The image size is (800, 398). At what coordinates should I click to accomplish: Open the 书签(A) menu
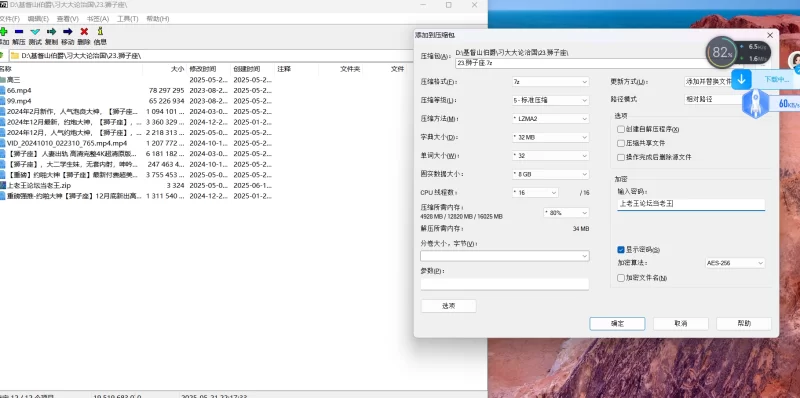(x=97, y=19)
